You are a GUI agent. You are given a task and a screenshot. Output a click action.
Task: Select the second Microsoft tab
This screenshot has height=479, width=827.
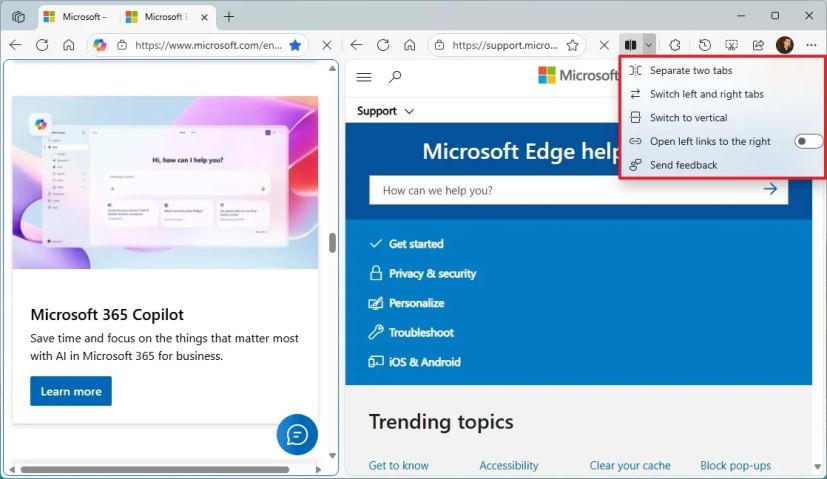pos(158,17)
